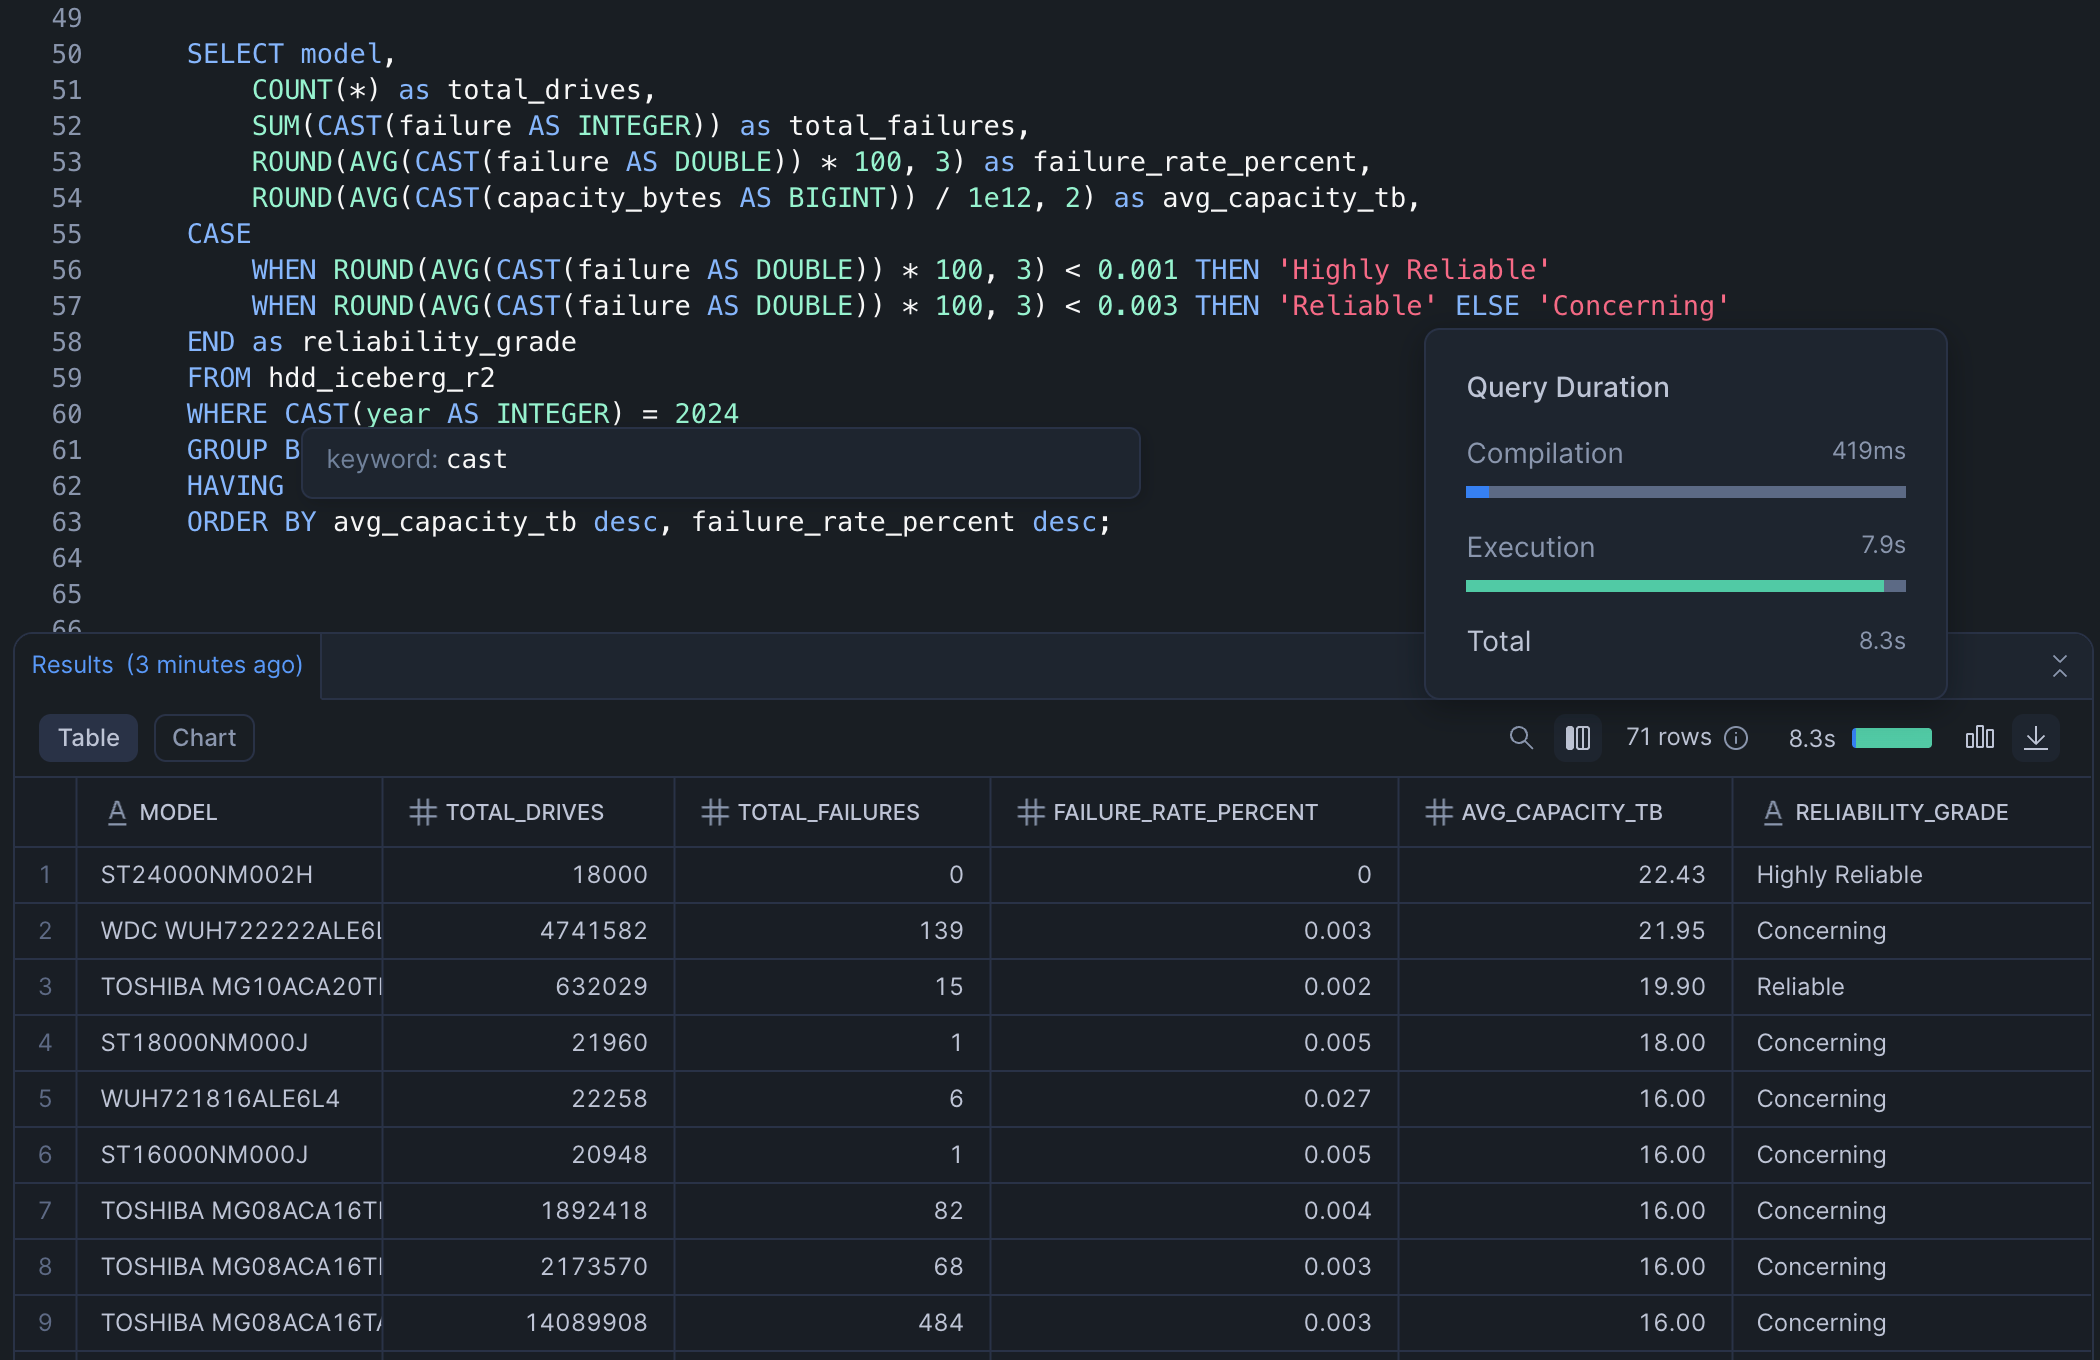Click the search results magnifier icon

(1520, 738)
